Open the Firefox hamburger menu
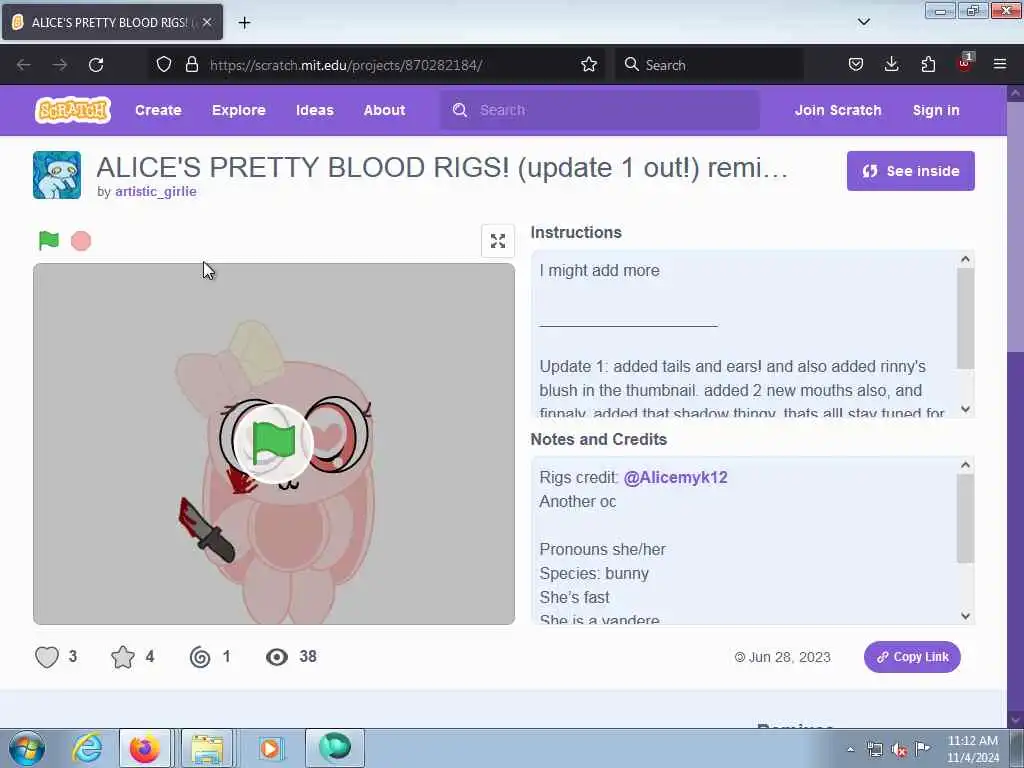 [1000, 64]
